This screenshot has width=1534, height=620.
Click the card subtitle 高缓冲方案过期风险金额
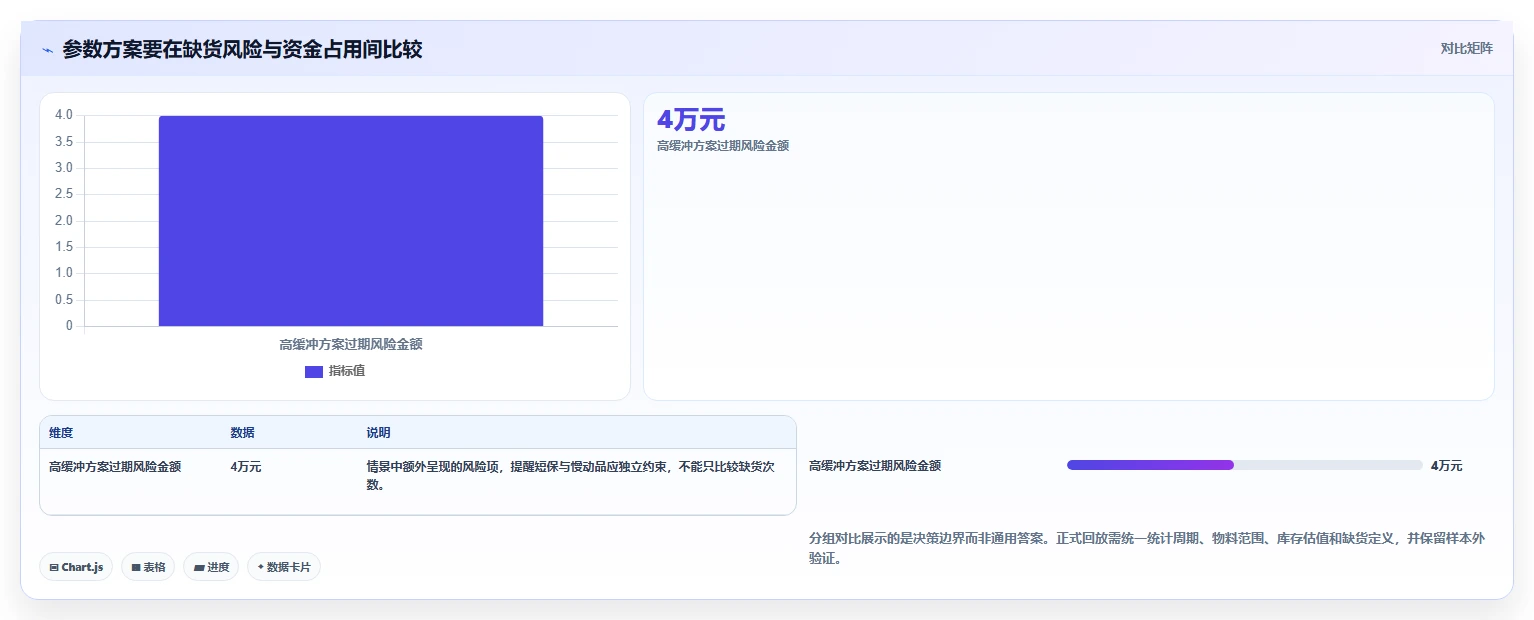(x=723, y=146)
